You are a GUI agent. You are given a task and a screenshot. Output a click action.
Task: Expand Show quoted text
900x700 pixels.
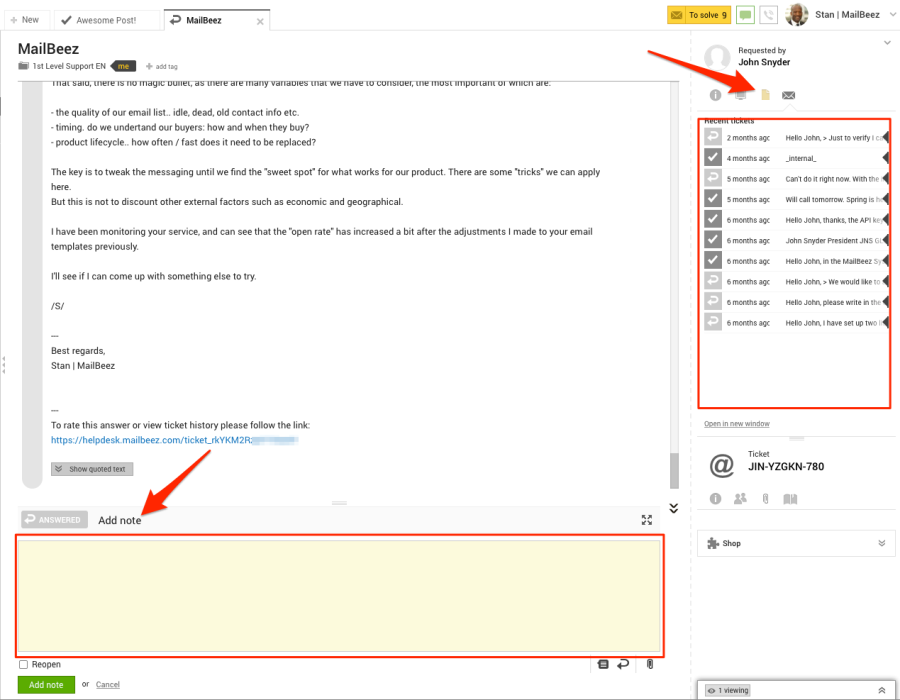pyautogui.click(x=92, y=469)
